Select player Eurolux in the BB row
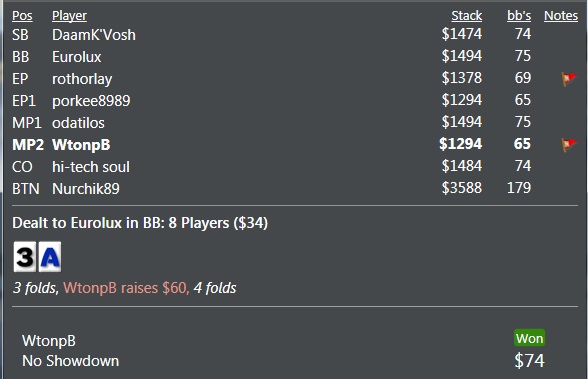Viewport: 588px width, 379px height. pos(76,57)
